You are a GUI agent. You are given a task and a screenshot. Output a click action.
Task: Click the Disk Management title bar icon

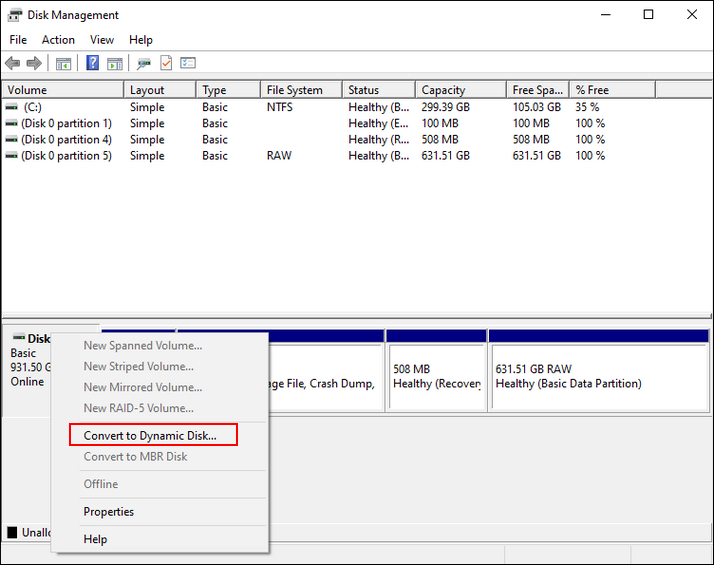[14, 15]
